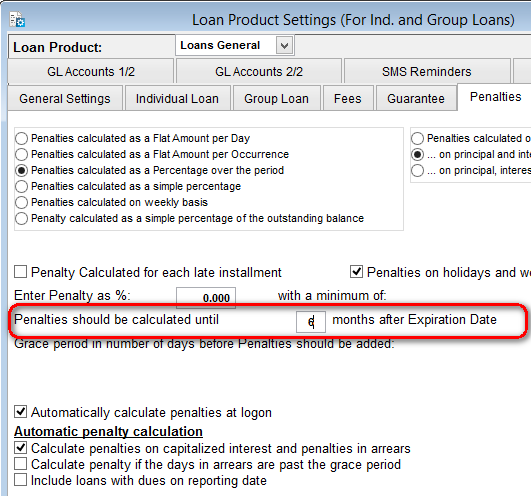The image size is (531, 496).
Task: Open the Group Loan tab
Action: [276, 99]
